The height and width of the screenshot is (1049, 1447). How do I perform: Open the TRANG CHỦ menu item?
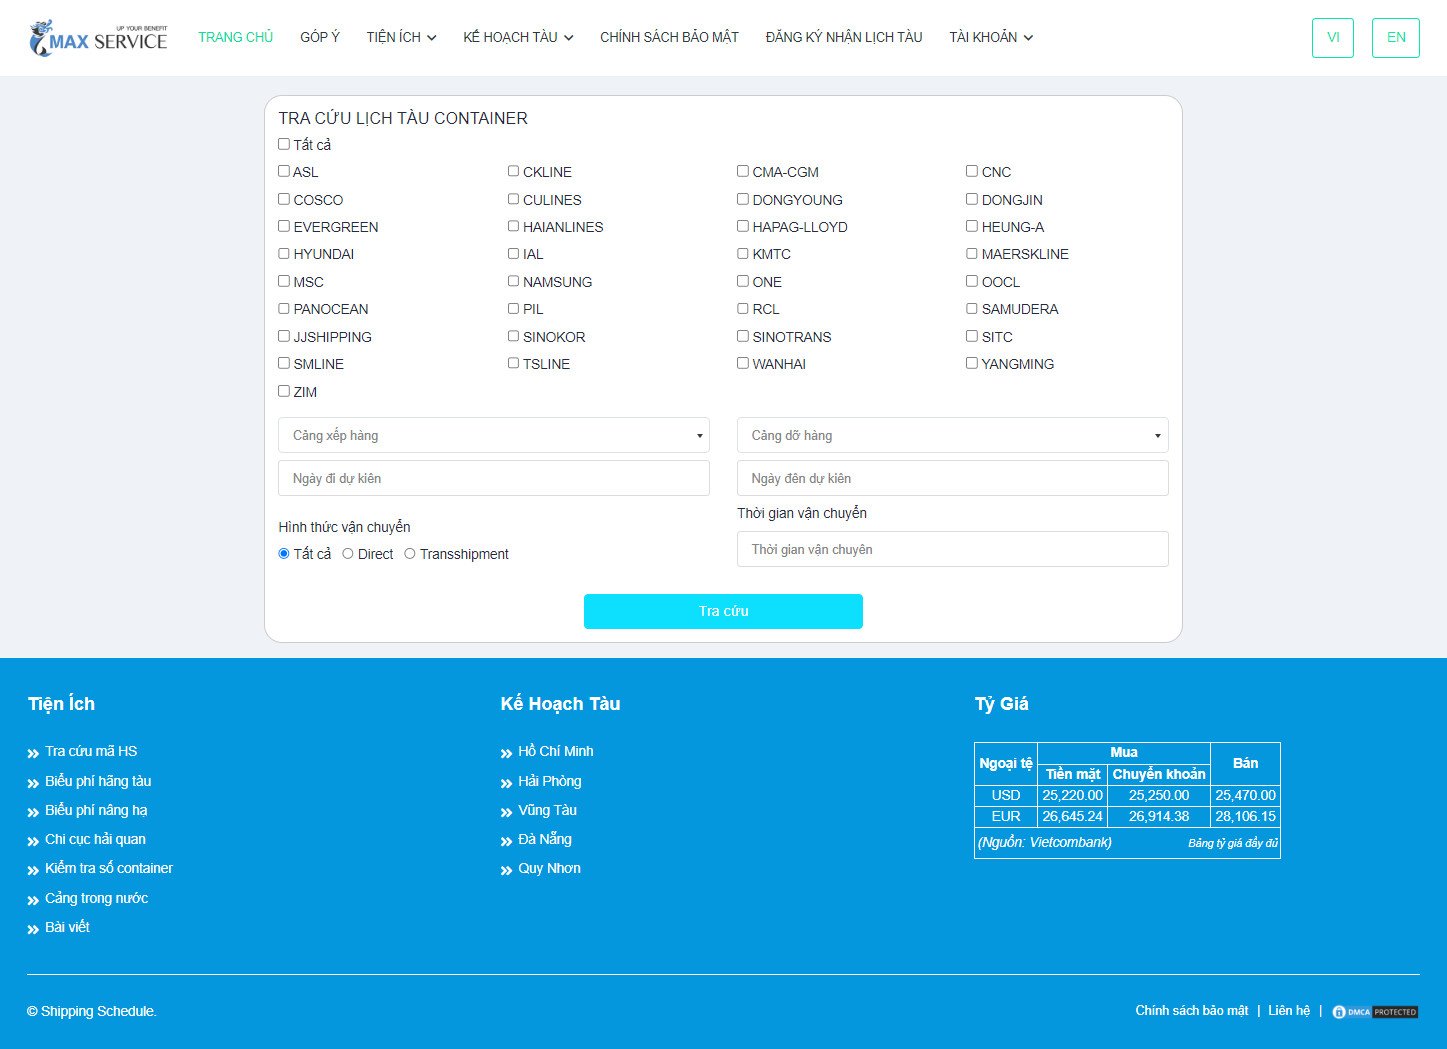[x=235, y=37]
